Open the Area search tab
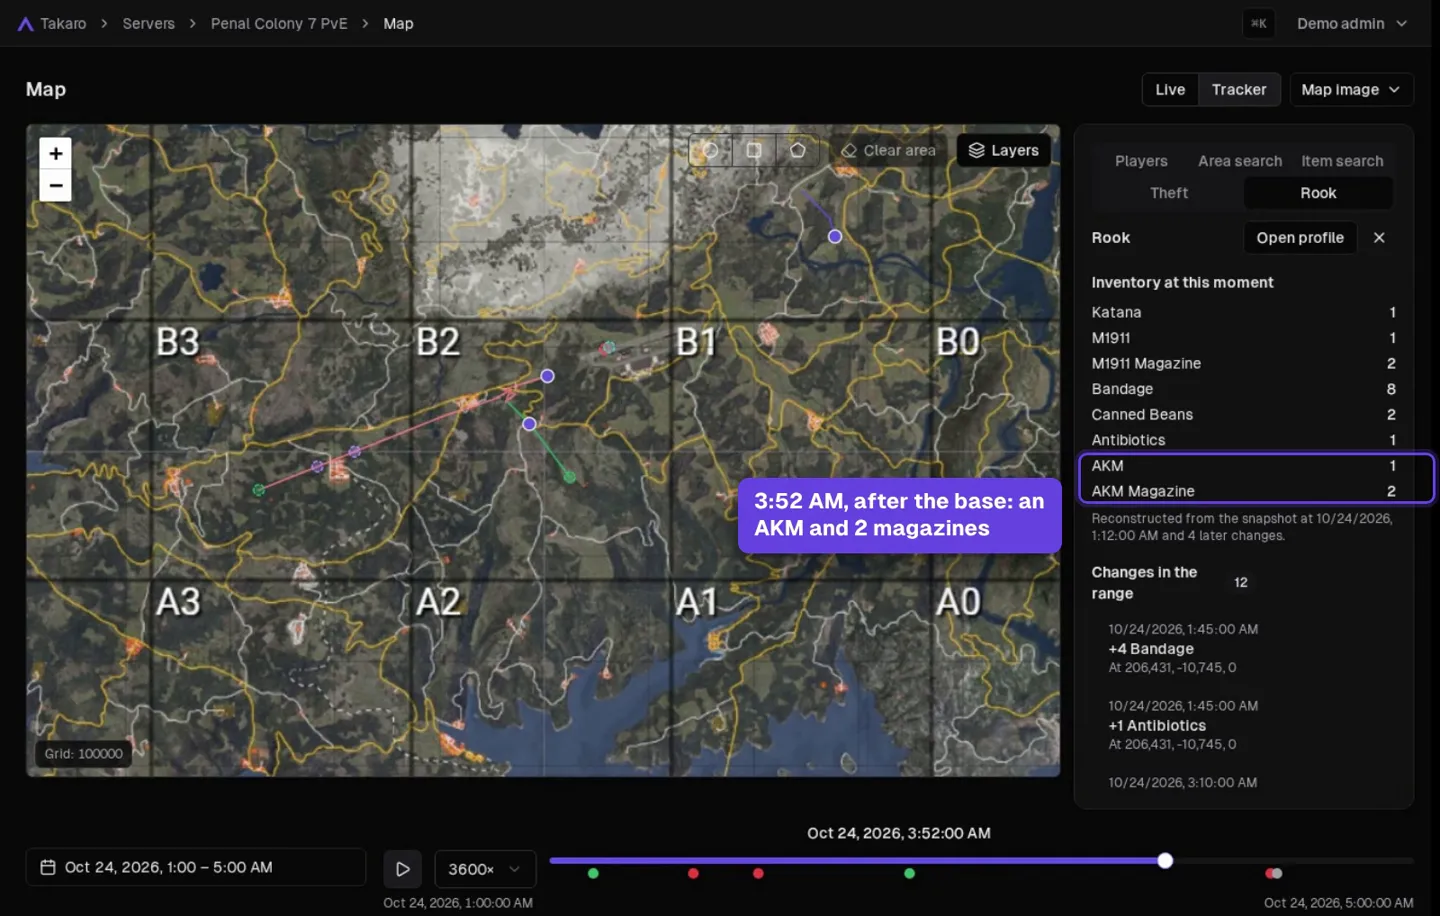1440x916 pixels. (1240, 161)
